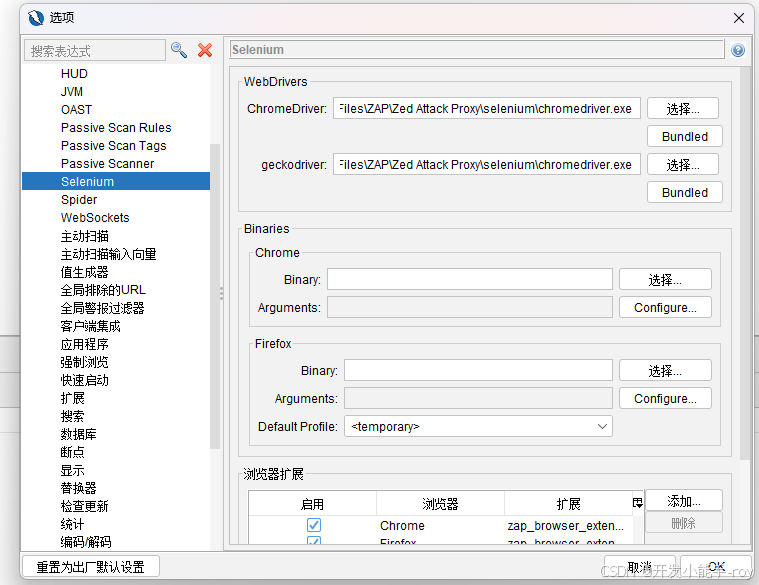Click the 启用 column header

(x=312, y=504)
